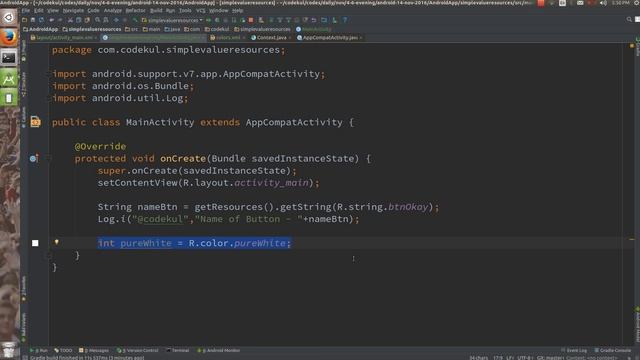Click the Copy toolbar icon
Image resolution: width=640 pixels, height=360 pixels.
78,20
